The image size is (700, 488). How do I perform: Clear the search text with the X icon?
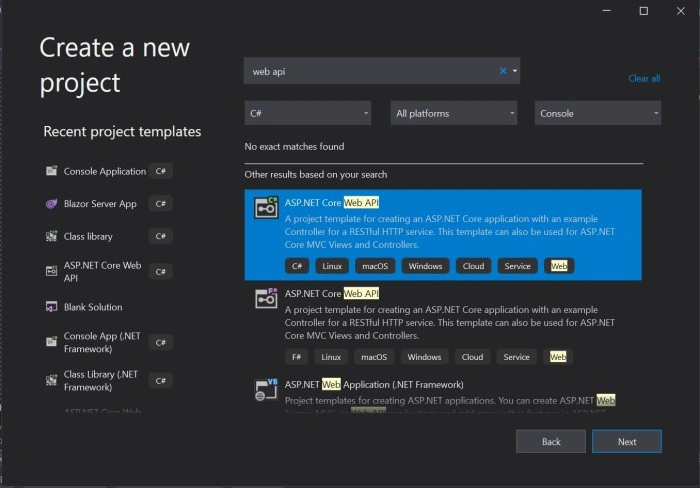pyautogui.click(x=503, y=71)
